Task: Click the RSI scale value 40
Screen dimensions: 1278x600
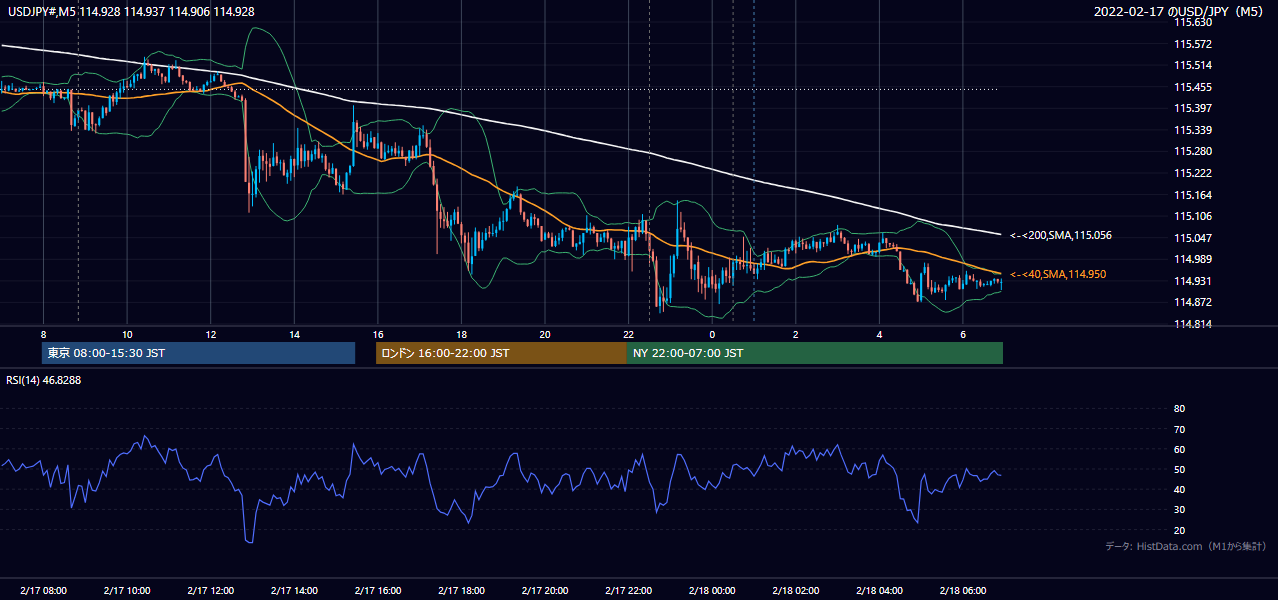Action: click(x=1179, y=490)
